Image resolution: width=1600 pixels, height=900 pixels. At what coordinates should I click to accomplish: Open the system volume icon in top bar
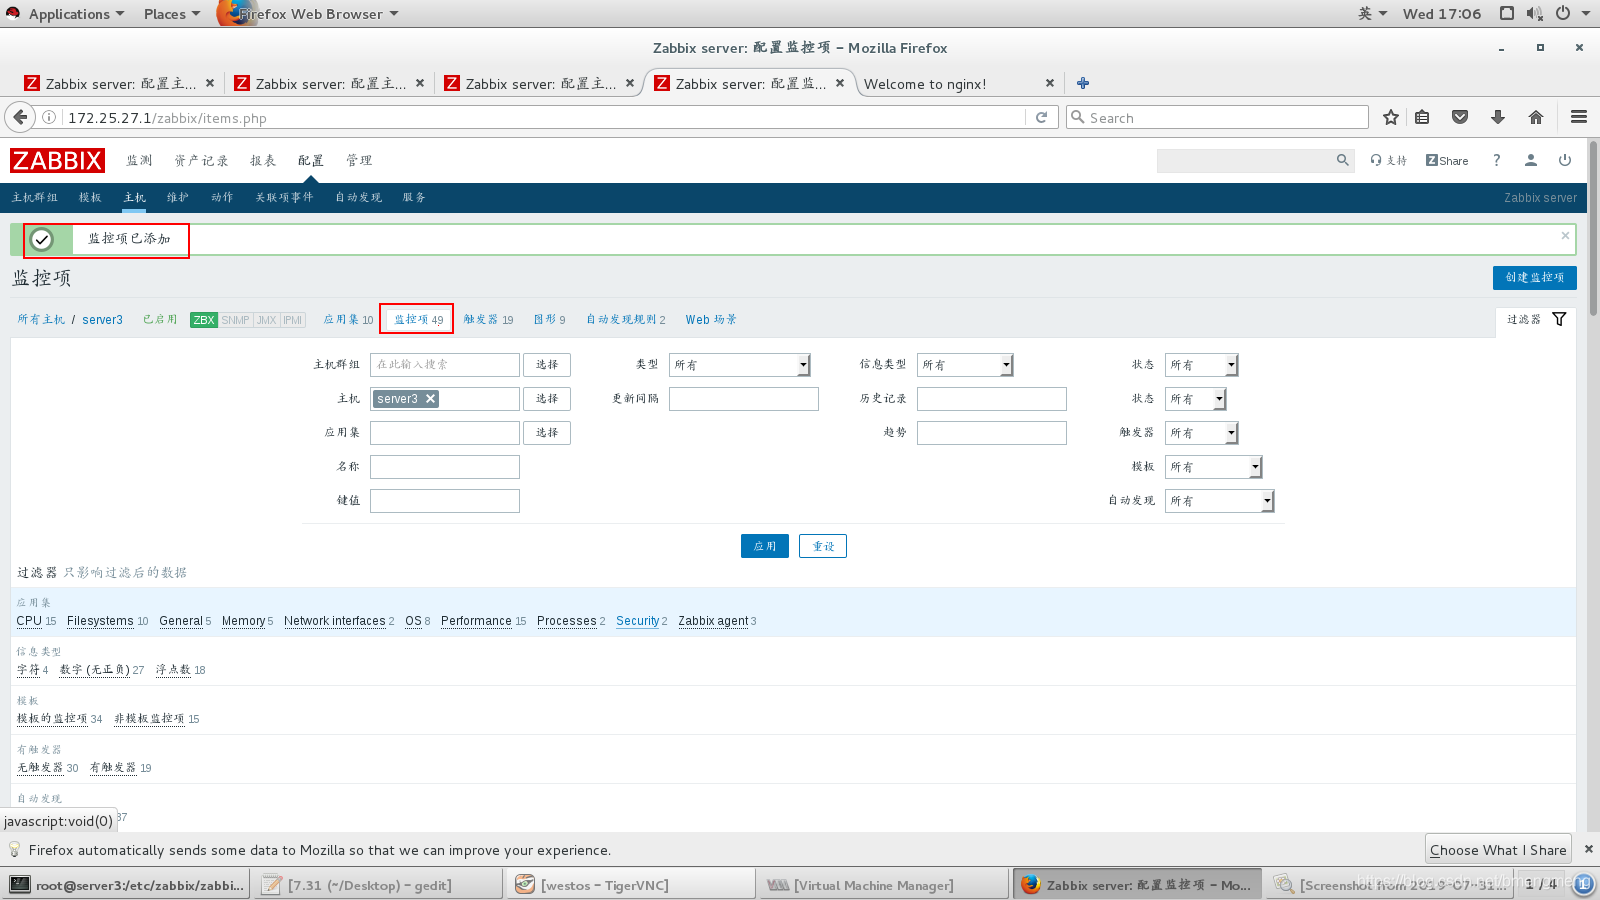click(x=1535, y=13)
